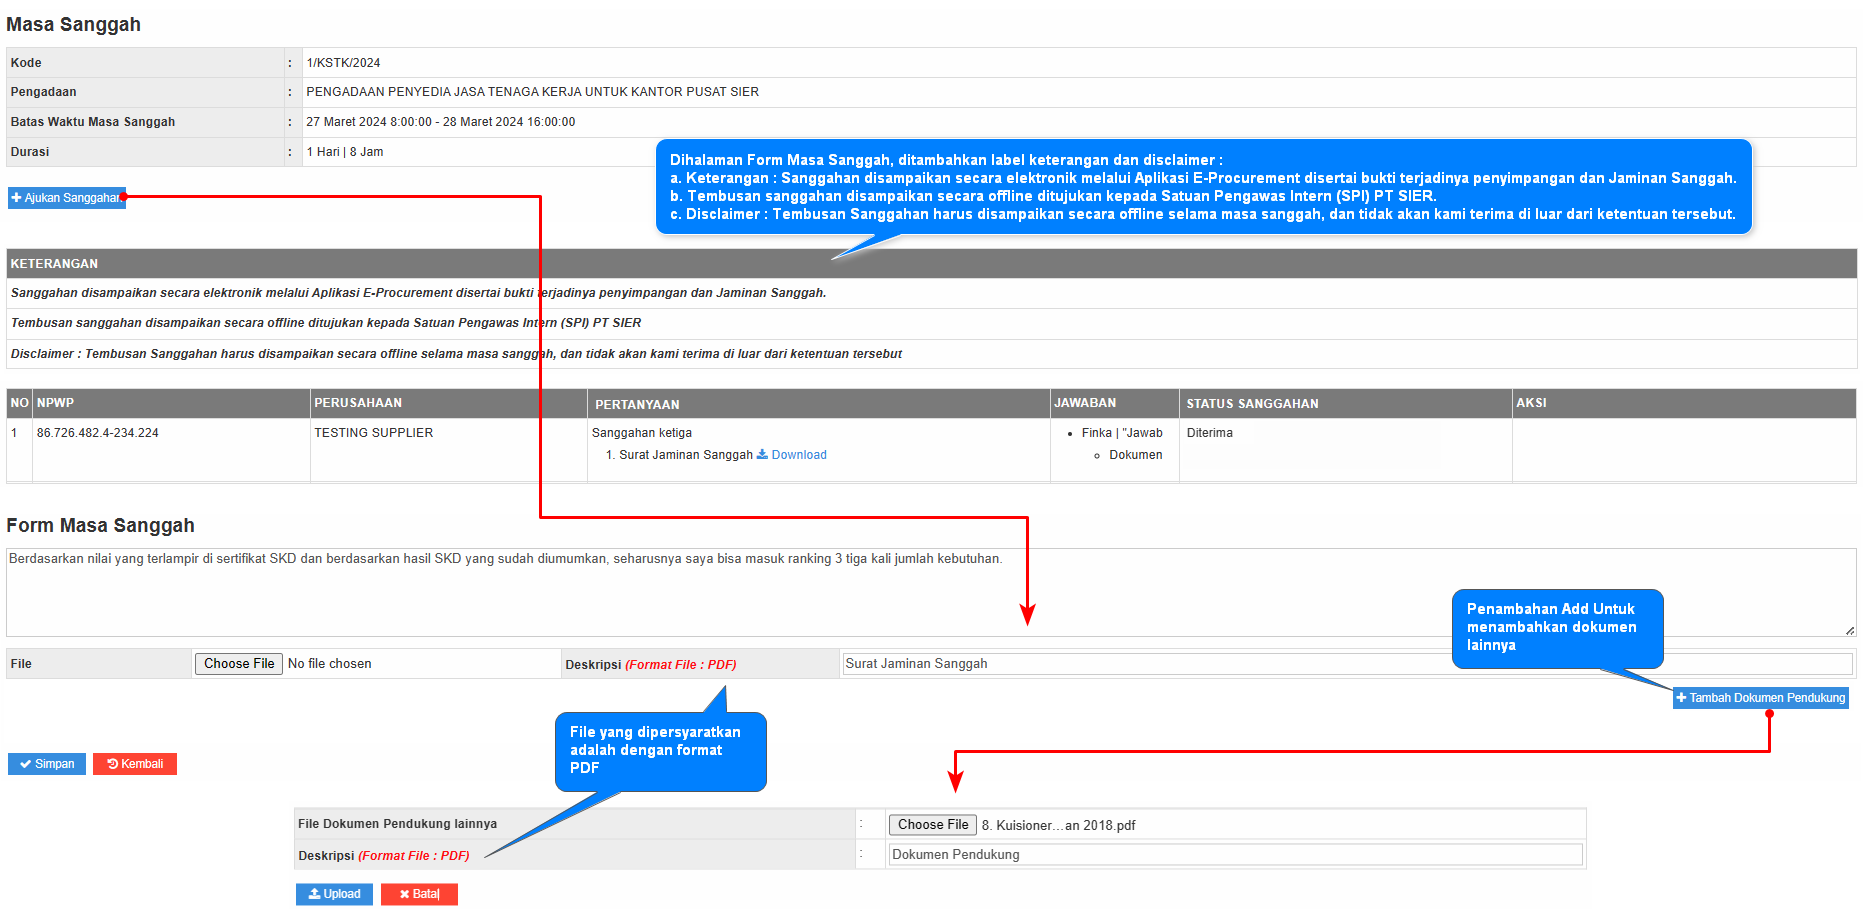This screenshot has height=909, width=1863.
Task: Click row number 1 in the table
Action: pyautogui.click(x=14, y=433)
